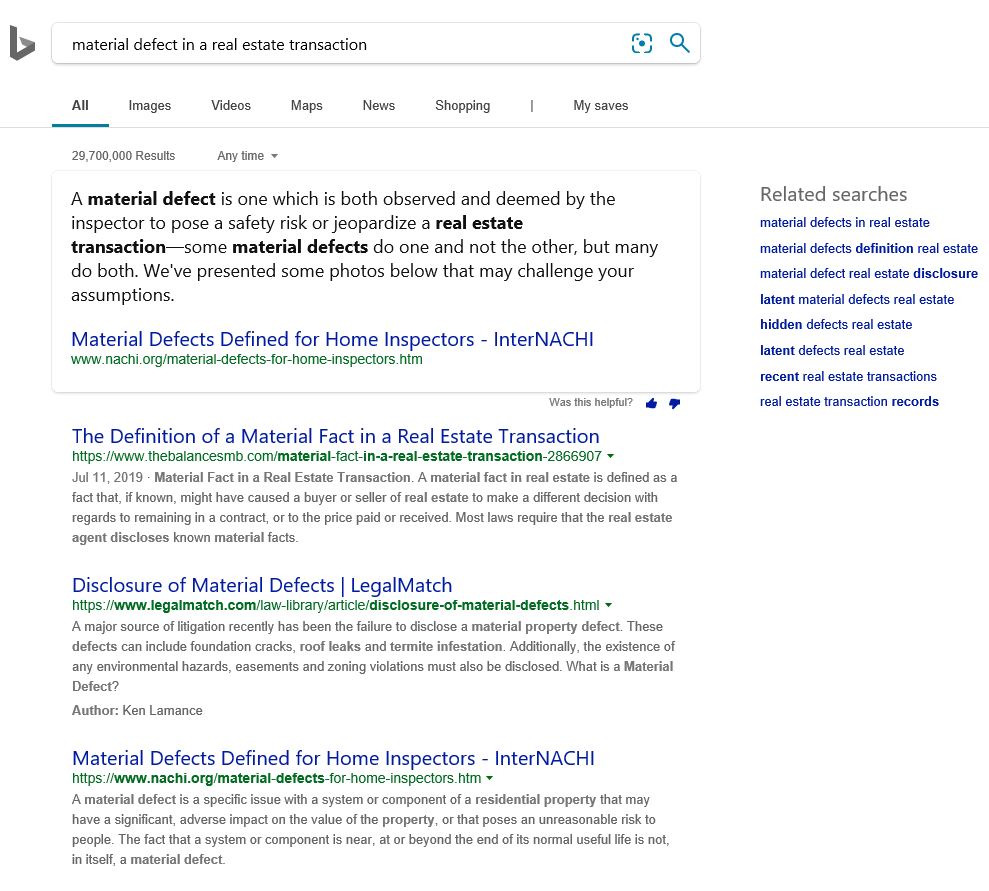Open dropdown arrow beside legalmatch URL
989x891 pixels.
pos(609,605)
